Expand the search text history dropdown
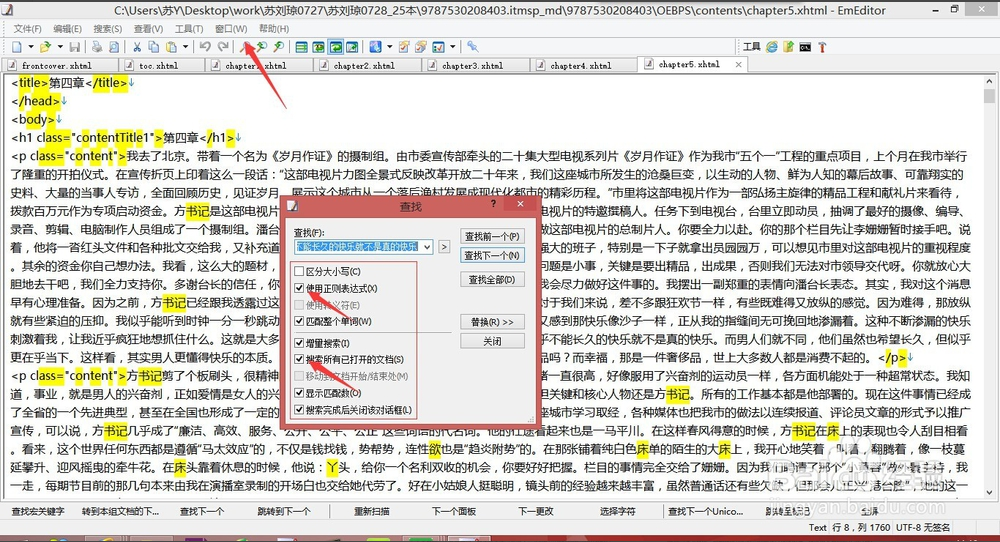Image resolution: width=1000 pixels, height=542 pixels. pos(427,247)
